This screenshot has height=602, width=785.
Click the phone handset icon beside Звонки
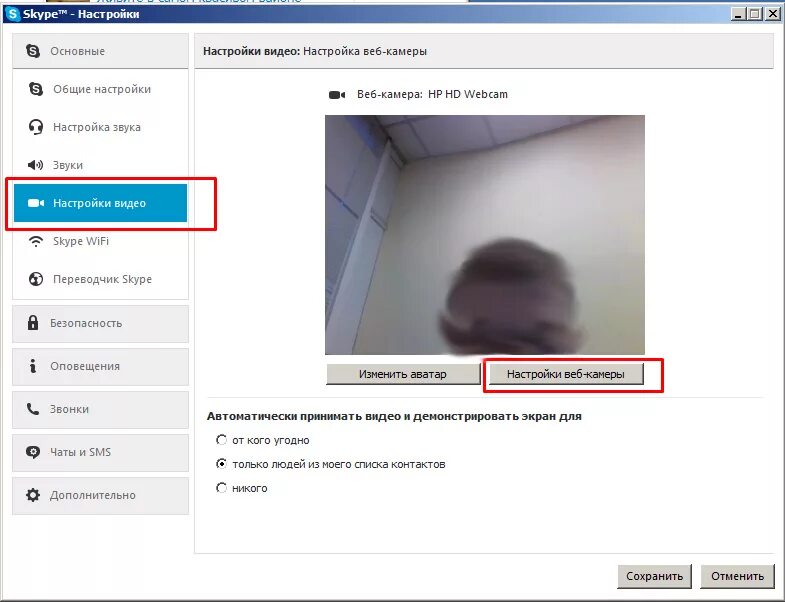(33, 409)
